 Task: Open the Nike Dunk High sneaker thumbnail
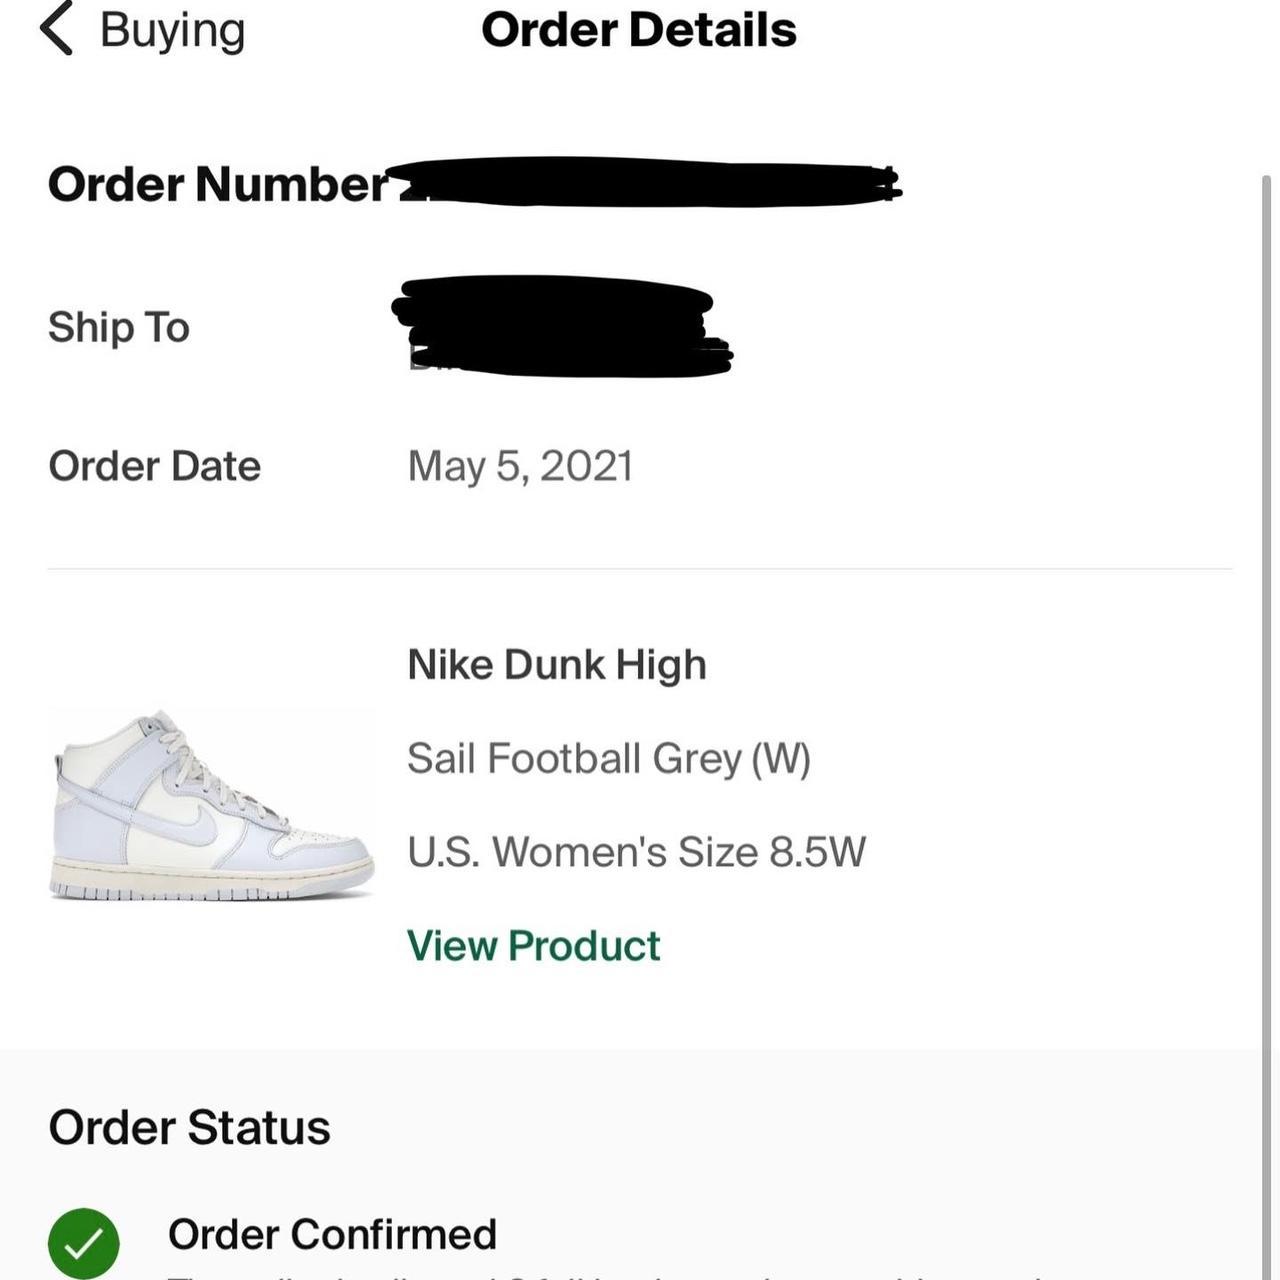(212, 806)
